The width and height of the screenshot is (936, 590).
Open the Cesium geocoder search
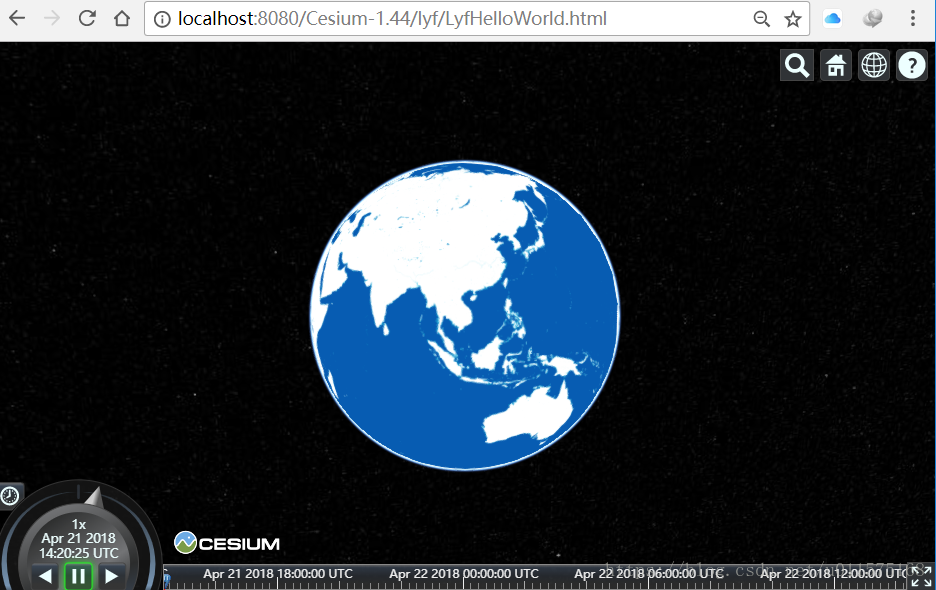point(797,65)
